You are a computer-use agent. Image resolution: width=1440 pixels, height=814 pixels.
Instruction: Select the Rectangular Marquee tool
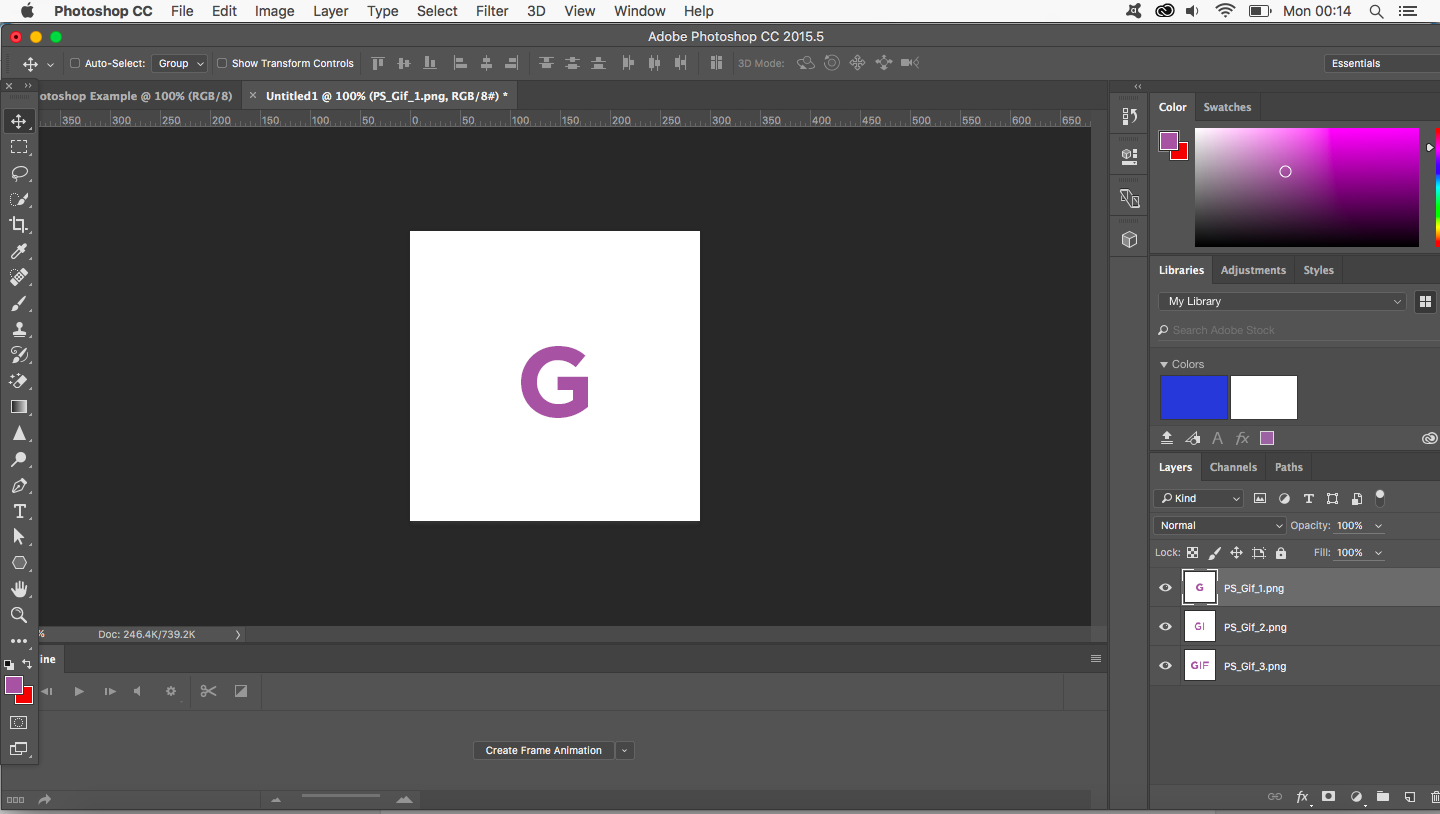[x=19, y=147]
